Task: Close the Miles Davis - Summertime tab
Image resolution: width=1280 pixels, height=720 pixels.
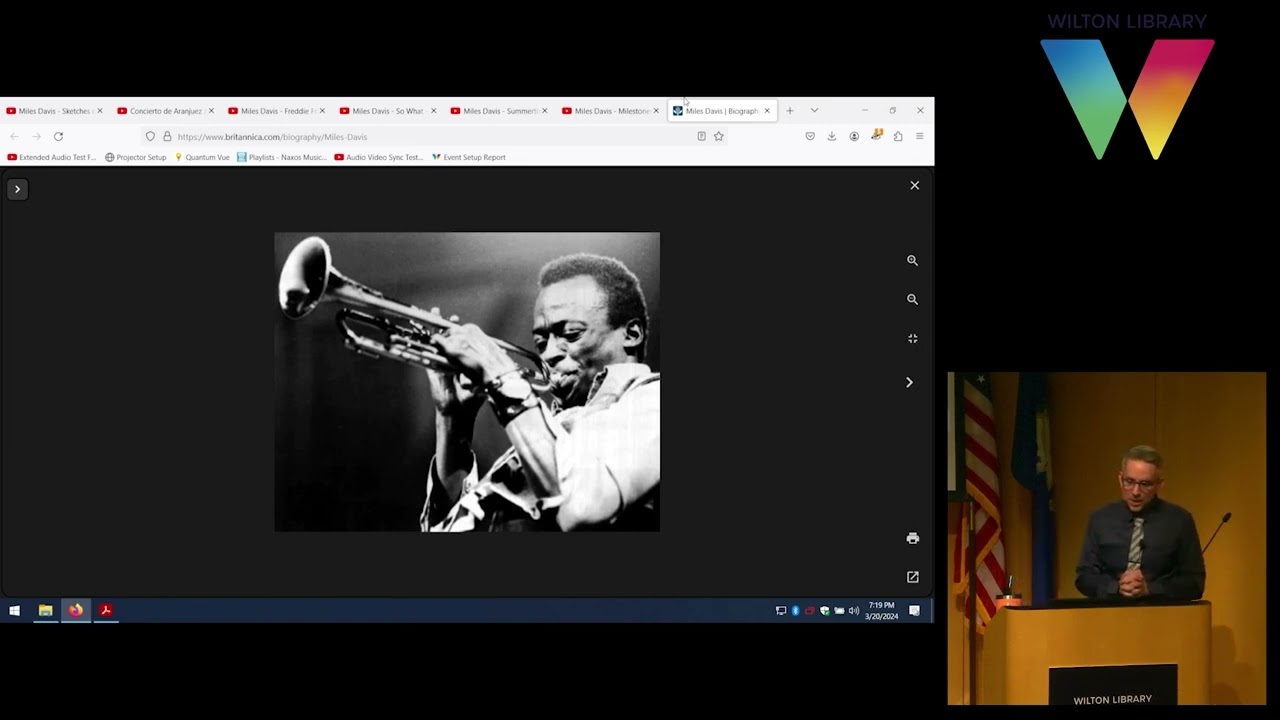Action: [544, 111]
